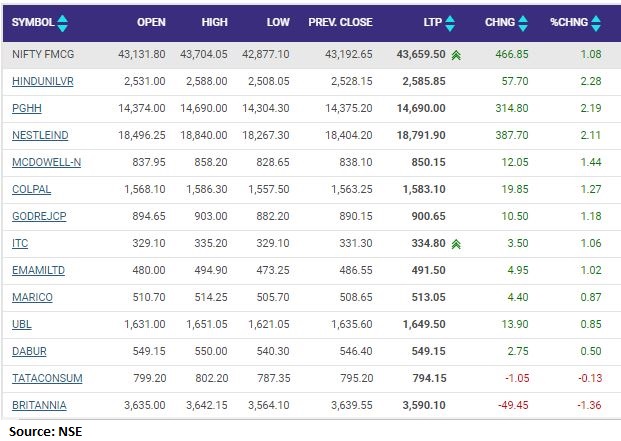Click the COLPAL symbol link
The width and height of the screenshot is (621, 441).
coord(30,189)
